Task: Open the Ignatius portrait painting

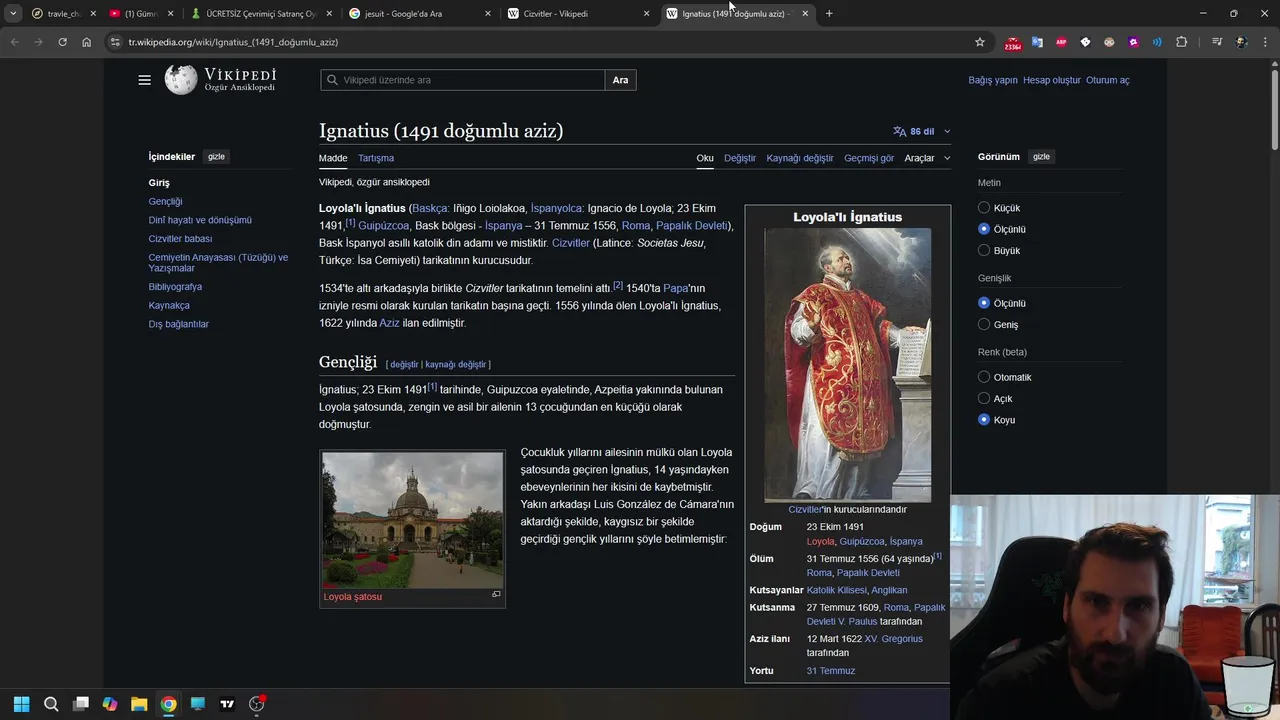Action: click(x=848, y=365)
